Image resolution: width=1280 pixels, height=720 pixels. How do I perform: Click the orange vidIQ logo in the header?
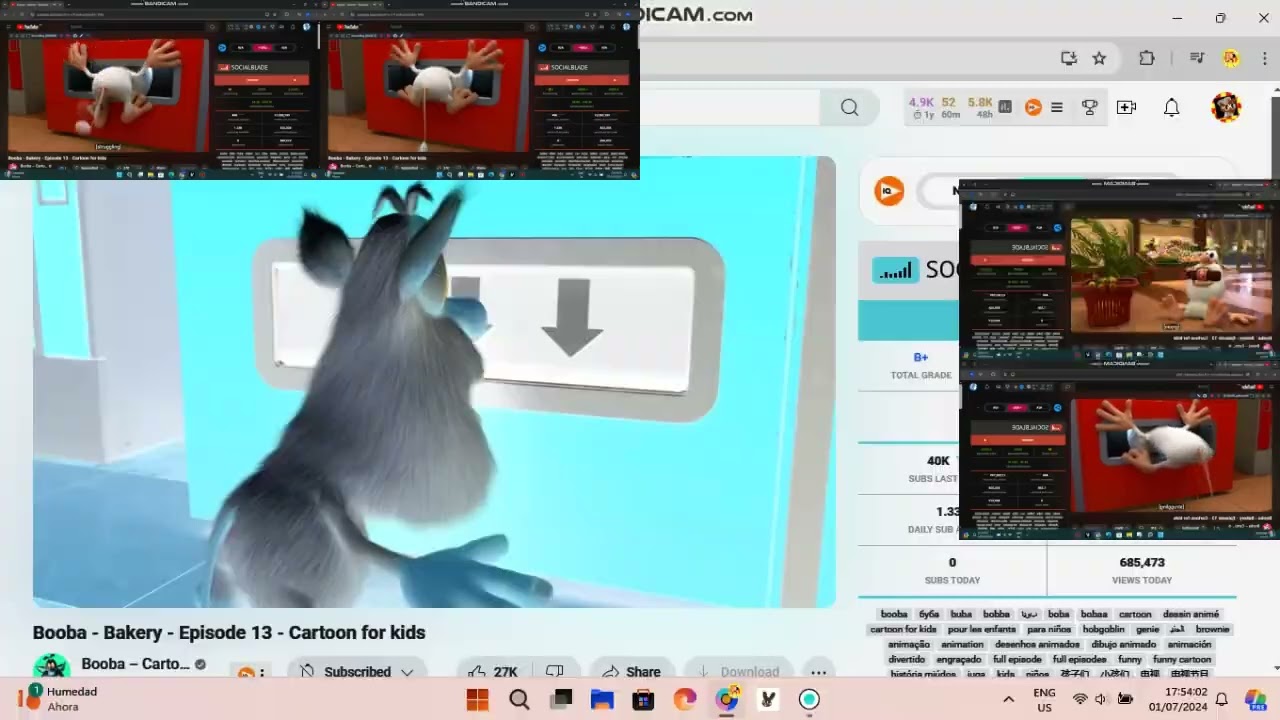1033,107
